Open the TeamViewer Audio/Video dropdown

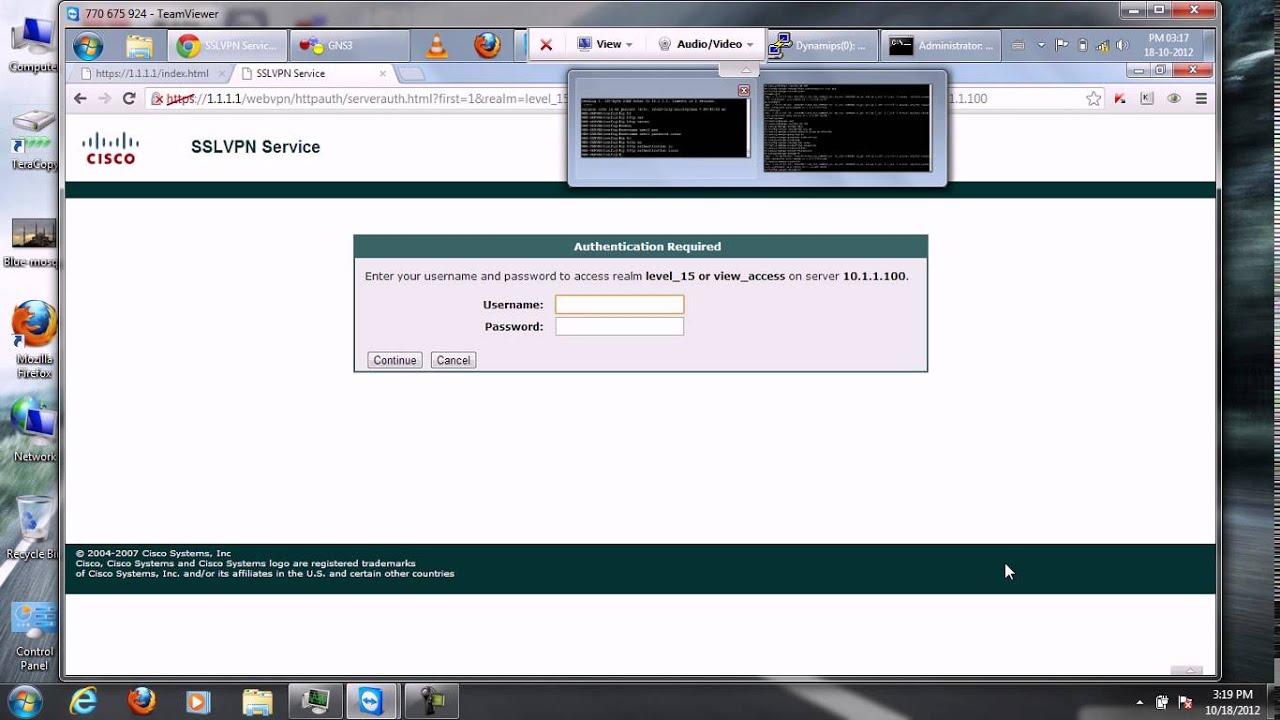(705, 44)
